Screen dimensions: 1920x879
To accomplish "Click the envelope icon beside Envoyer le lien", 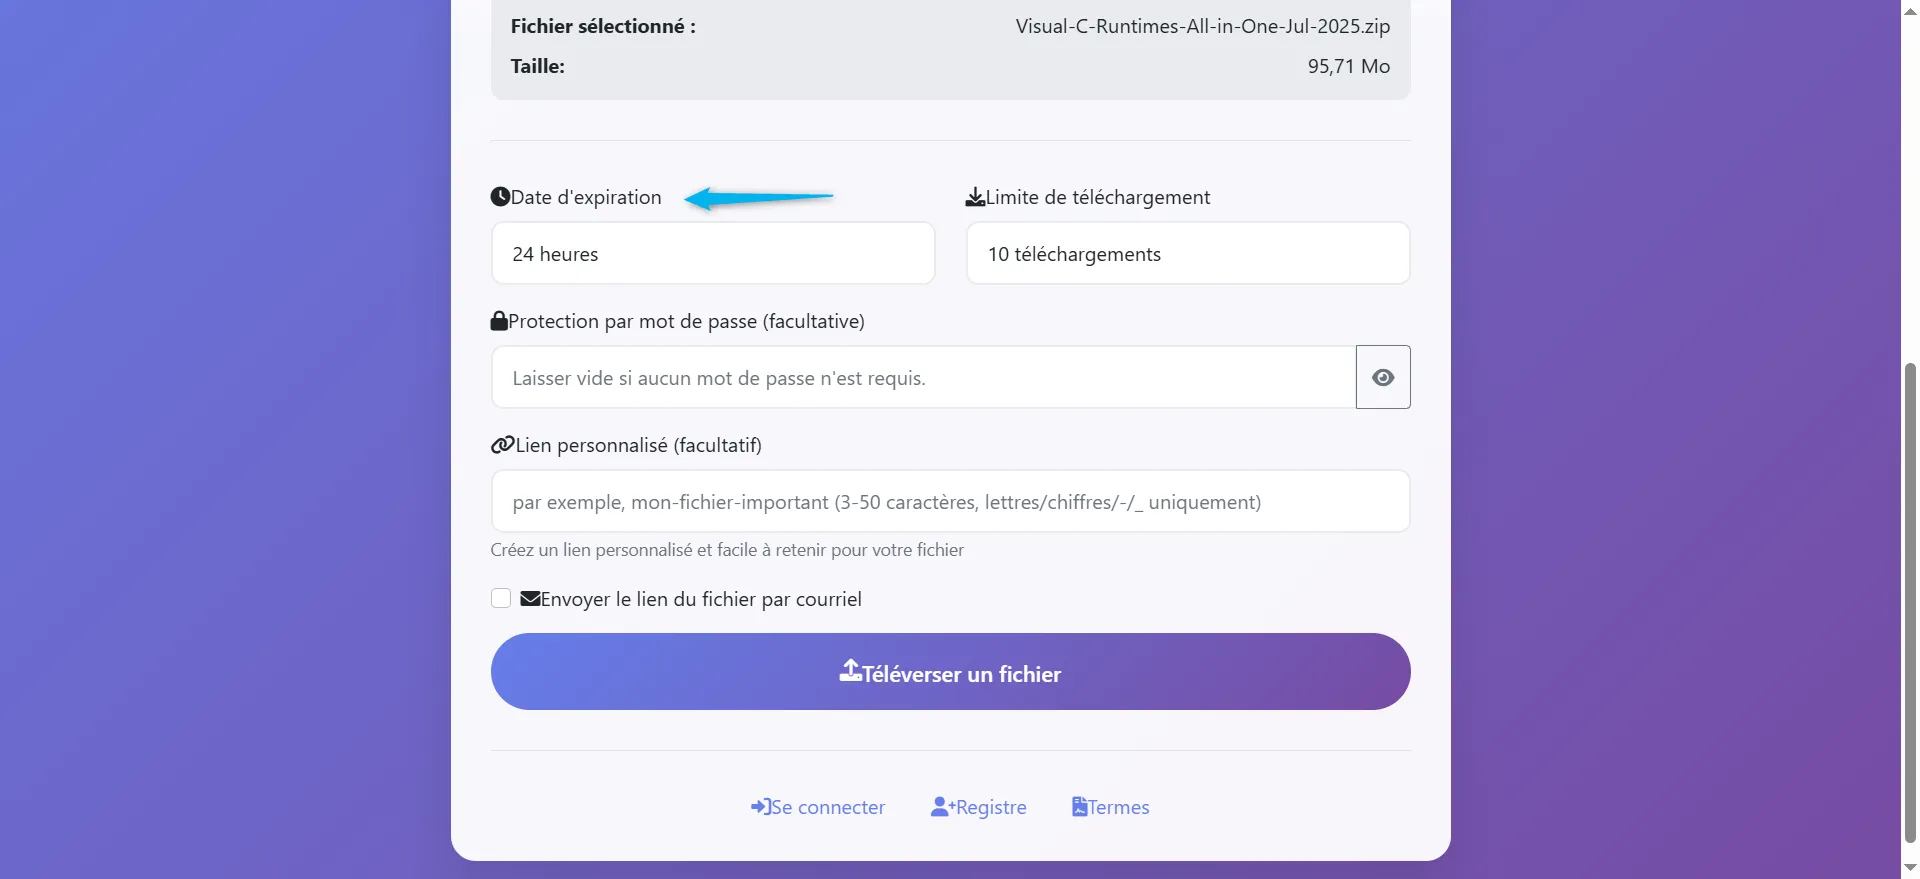I will click(530, 598).
